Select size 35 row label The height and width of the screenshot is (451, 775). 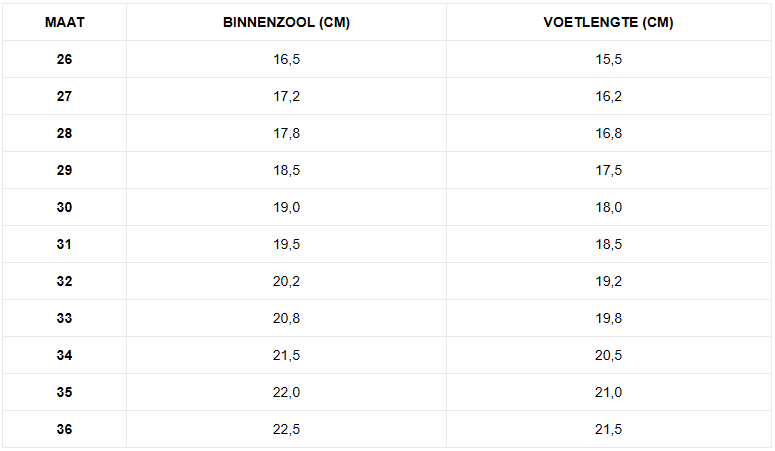tap(64, 392)
